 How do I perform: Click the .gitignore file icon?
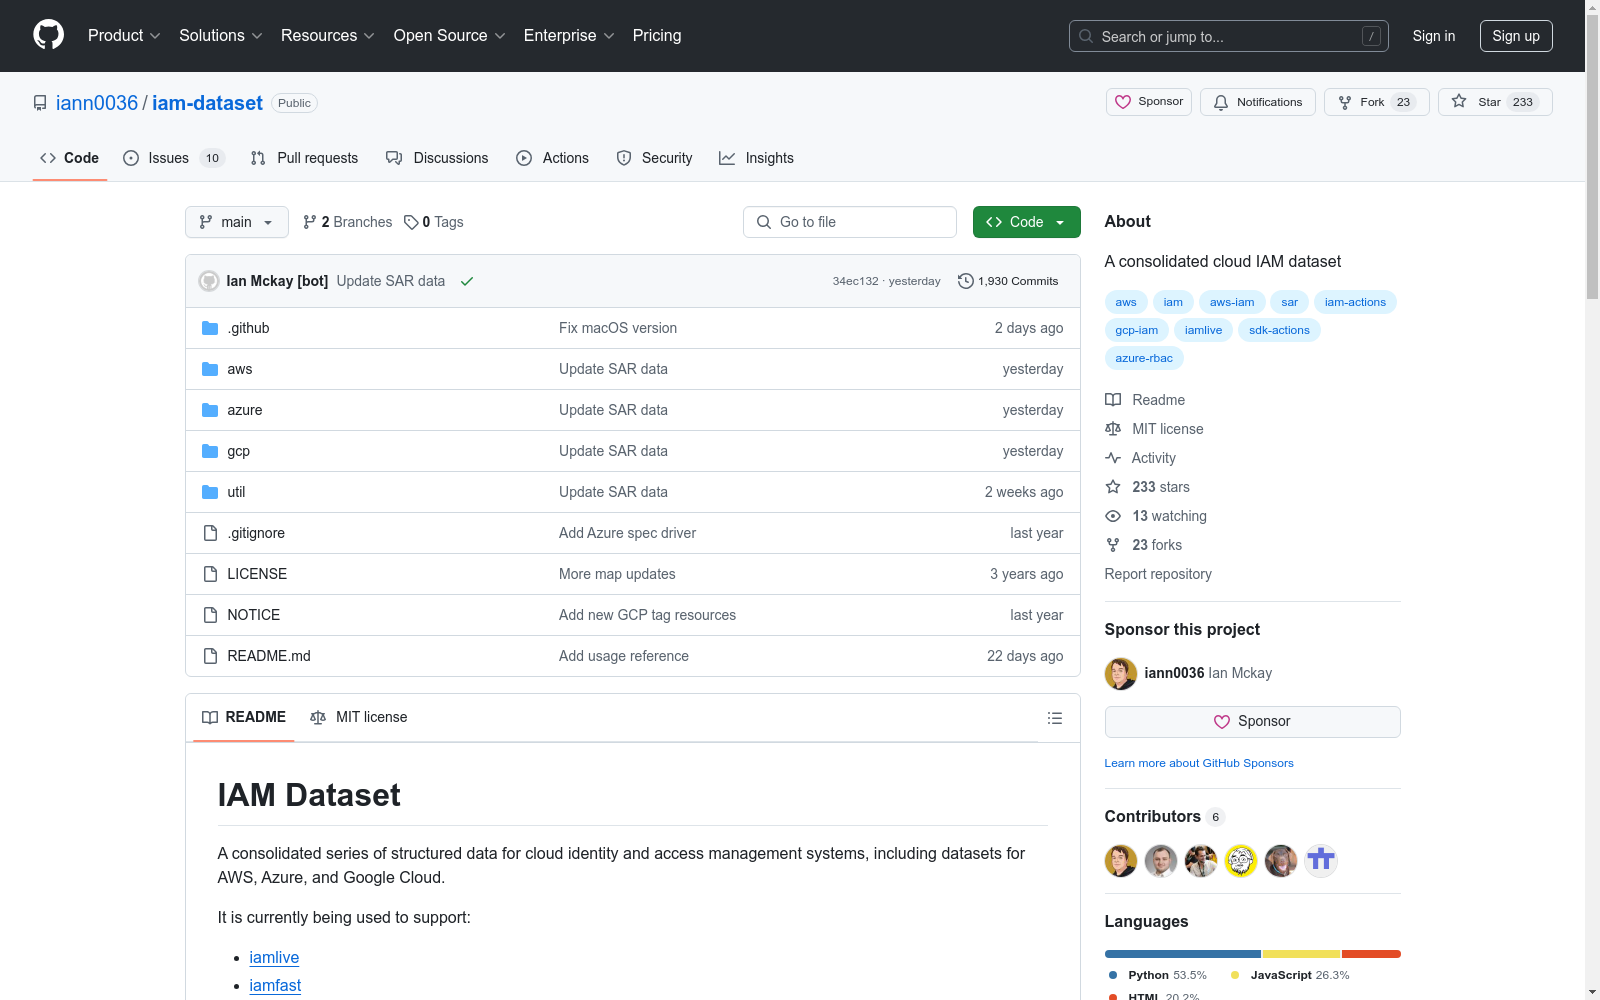210,533
